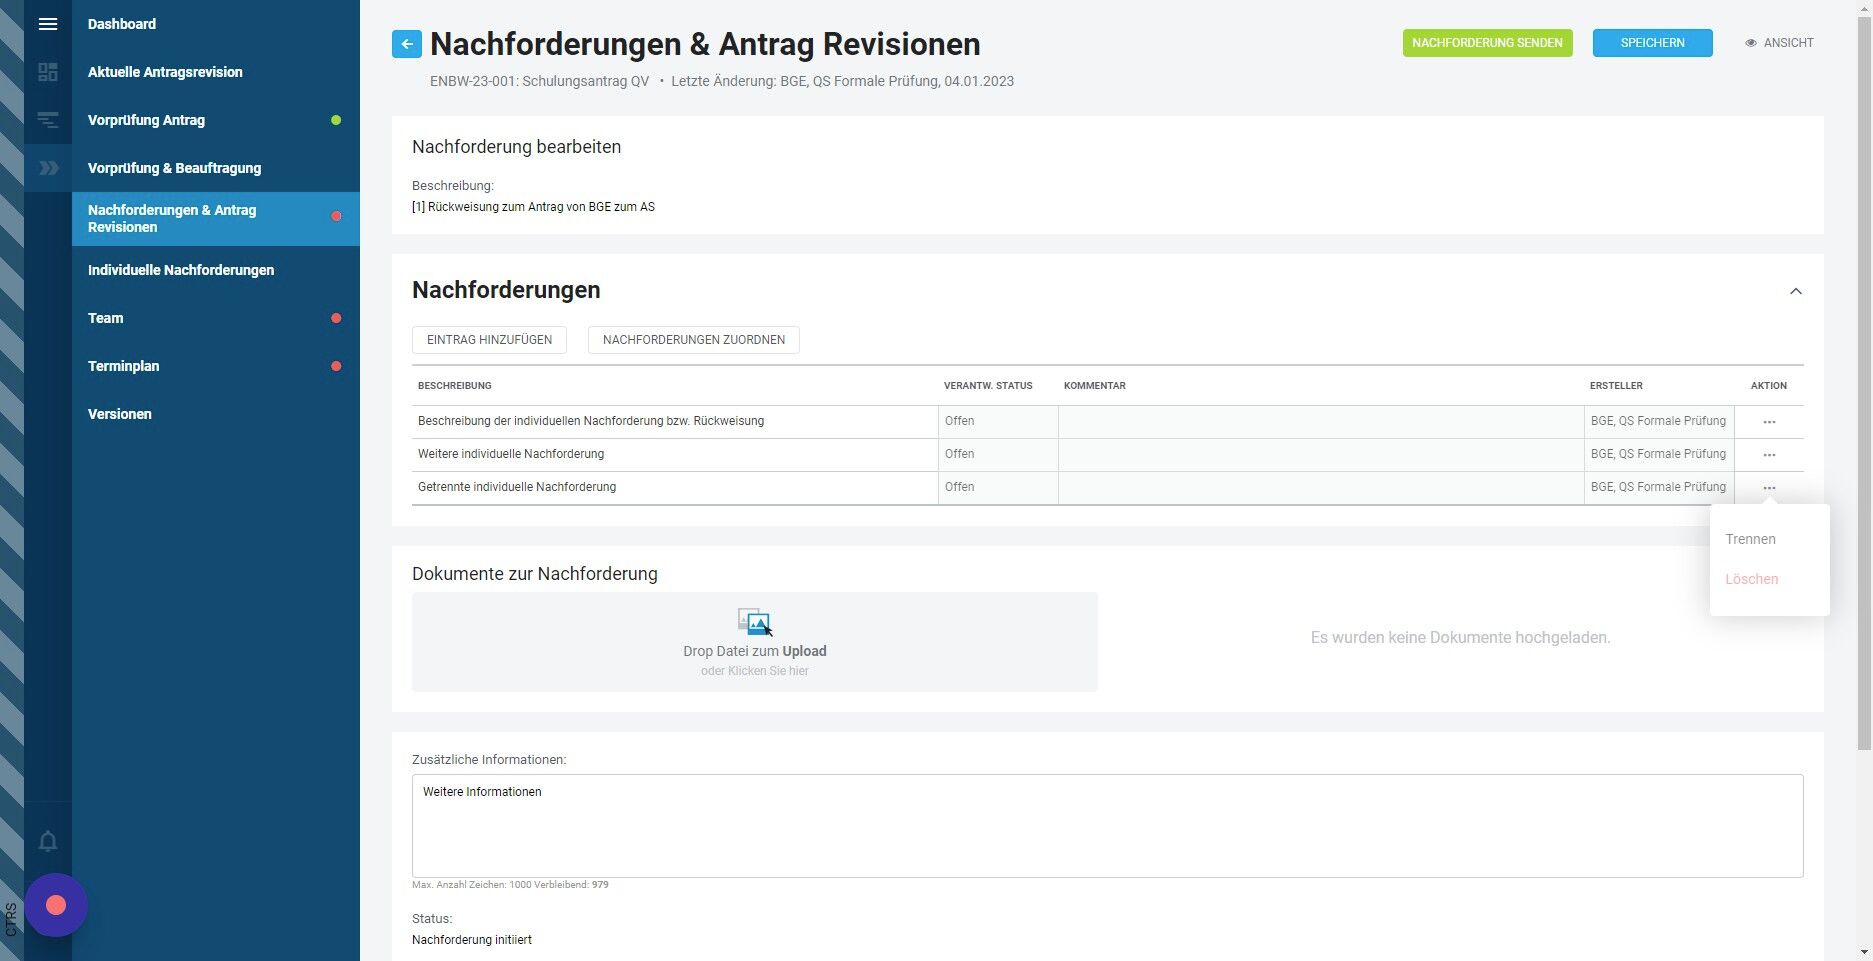Open the hamburger menu icon
The height and width of the screenshot is (961, 1873).
[x=47, y=24]
